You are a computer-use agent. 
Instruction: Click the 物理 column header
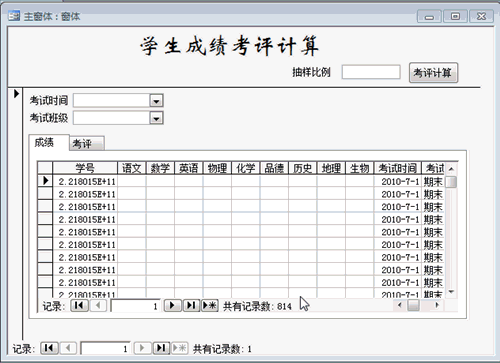coord(217,168)
